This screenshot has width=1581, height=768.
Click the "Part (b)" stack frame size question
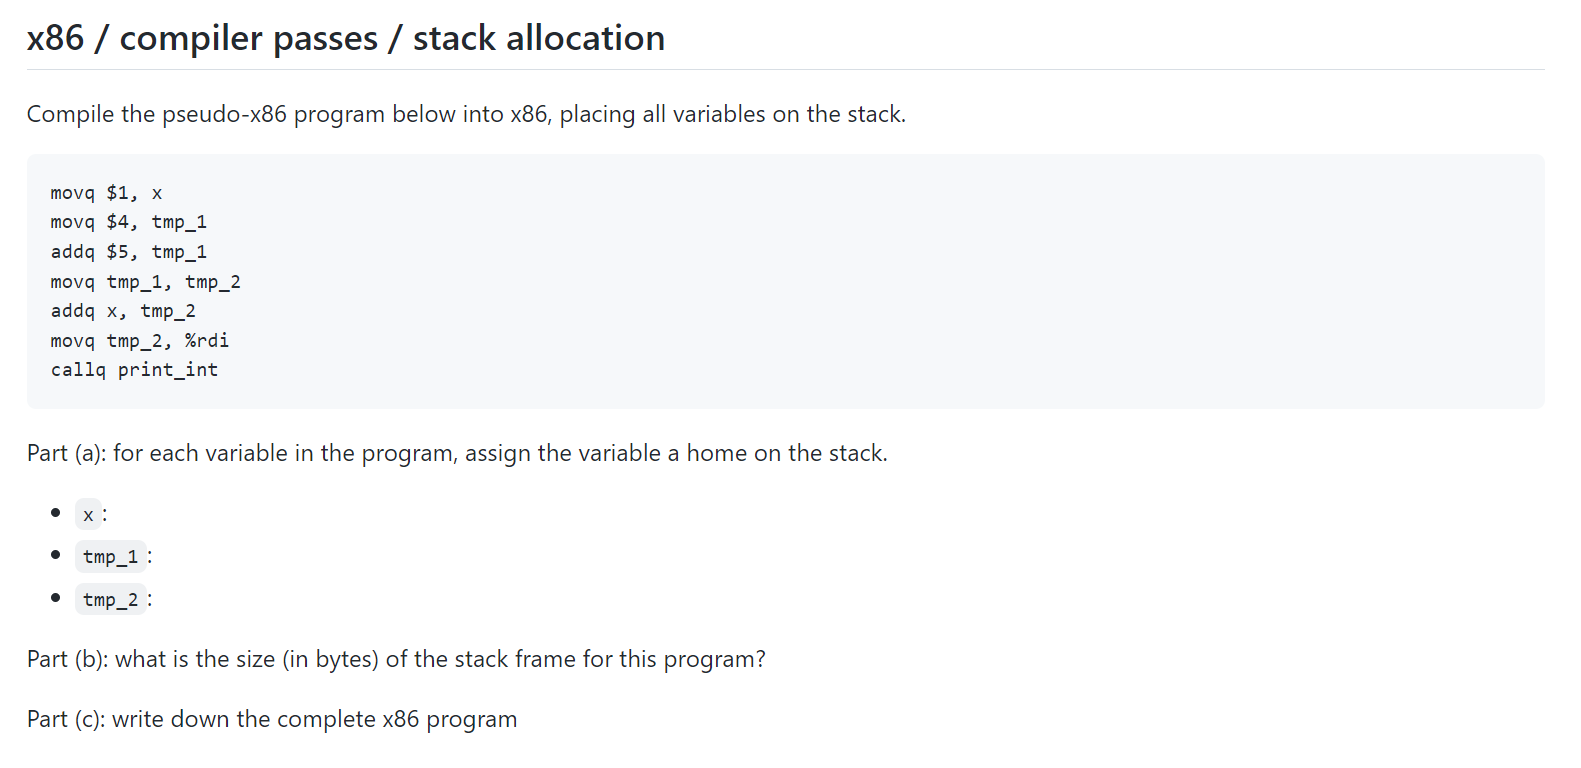[x=396, y=659]
